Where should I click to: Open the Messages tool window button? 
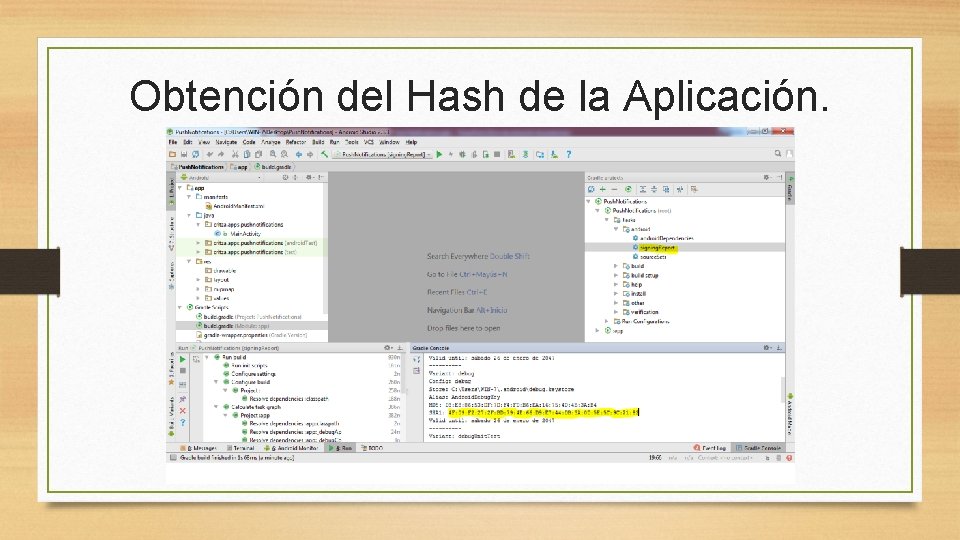(198, 448)
